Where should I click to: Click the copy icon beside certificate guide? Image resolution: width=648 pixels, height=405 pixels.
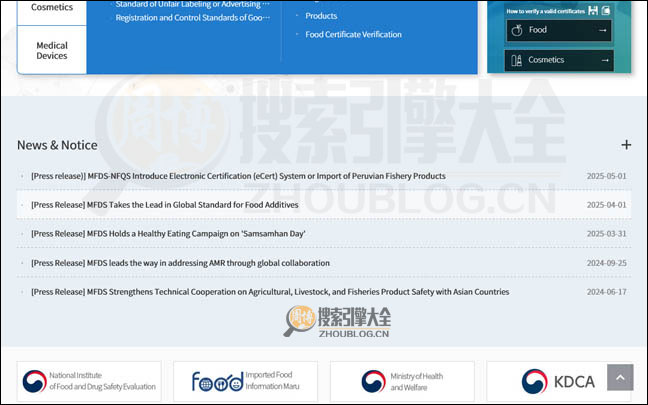point(606,10)
